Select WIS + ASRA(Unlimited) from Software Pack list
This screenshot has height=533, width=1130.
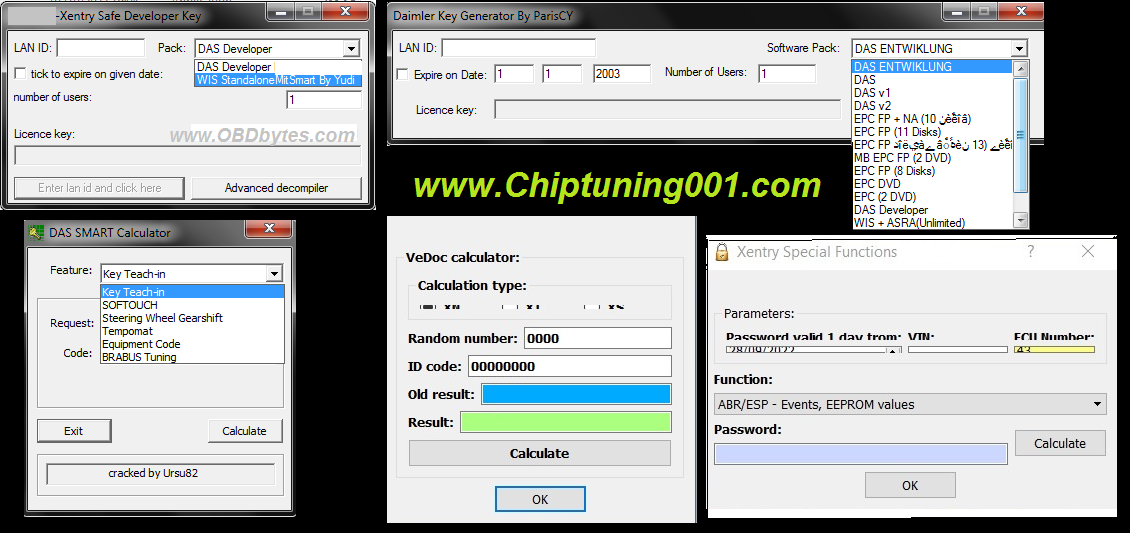point(909,223)
